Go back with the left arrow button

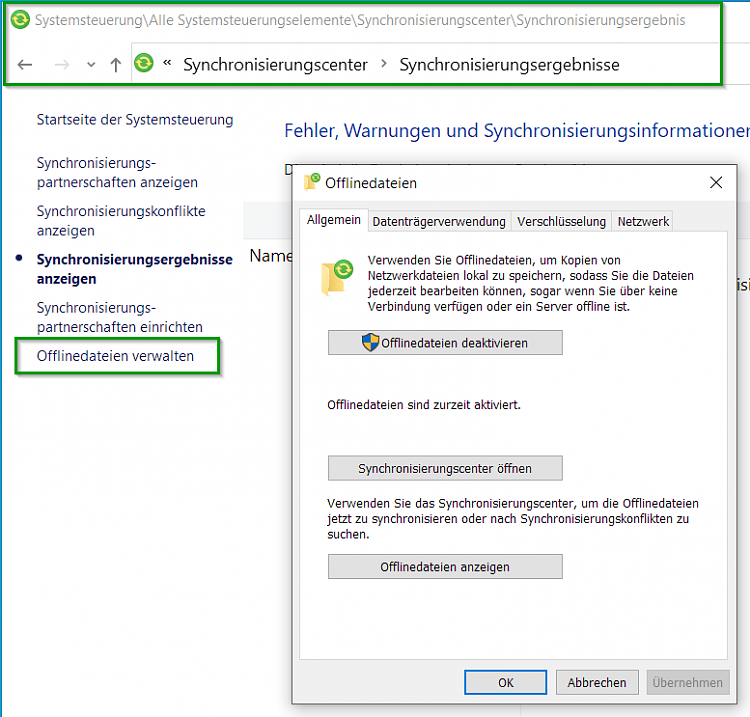(x=25, y=64)
